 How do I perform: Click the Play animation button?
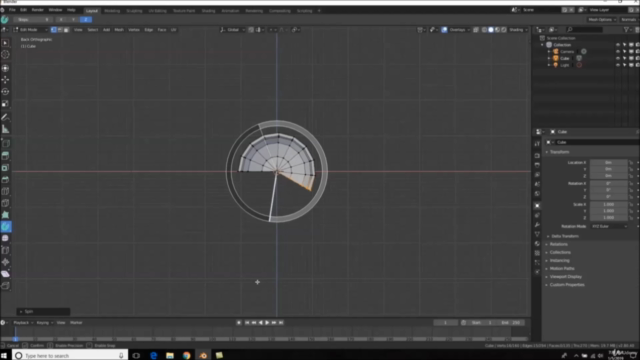tap(267, 322)
